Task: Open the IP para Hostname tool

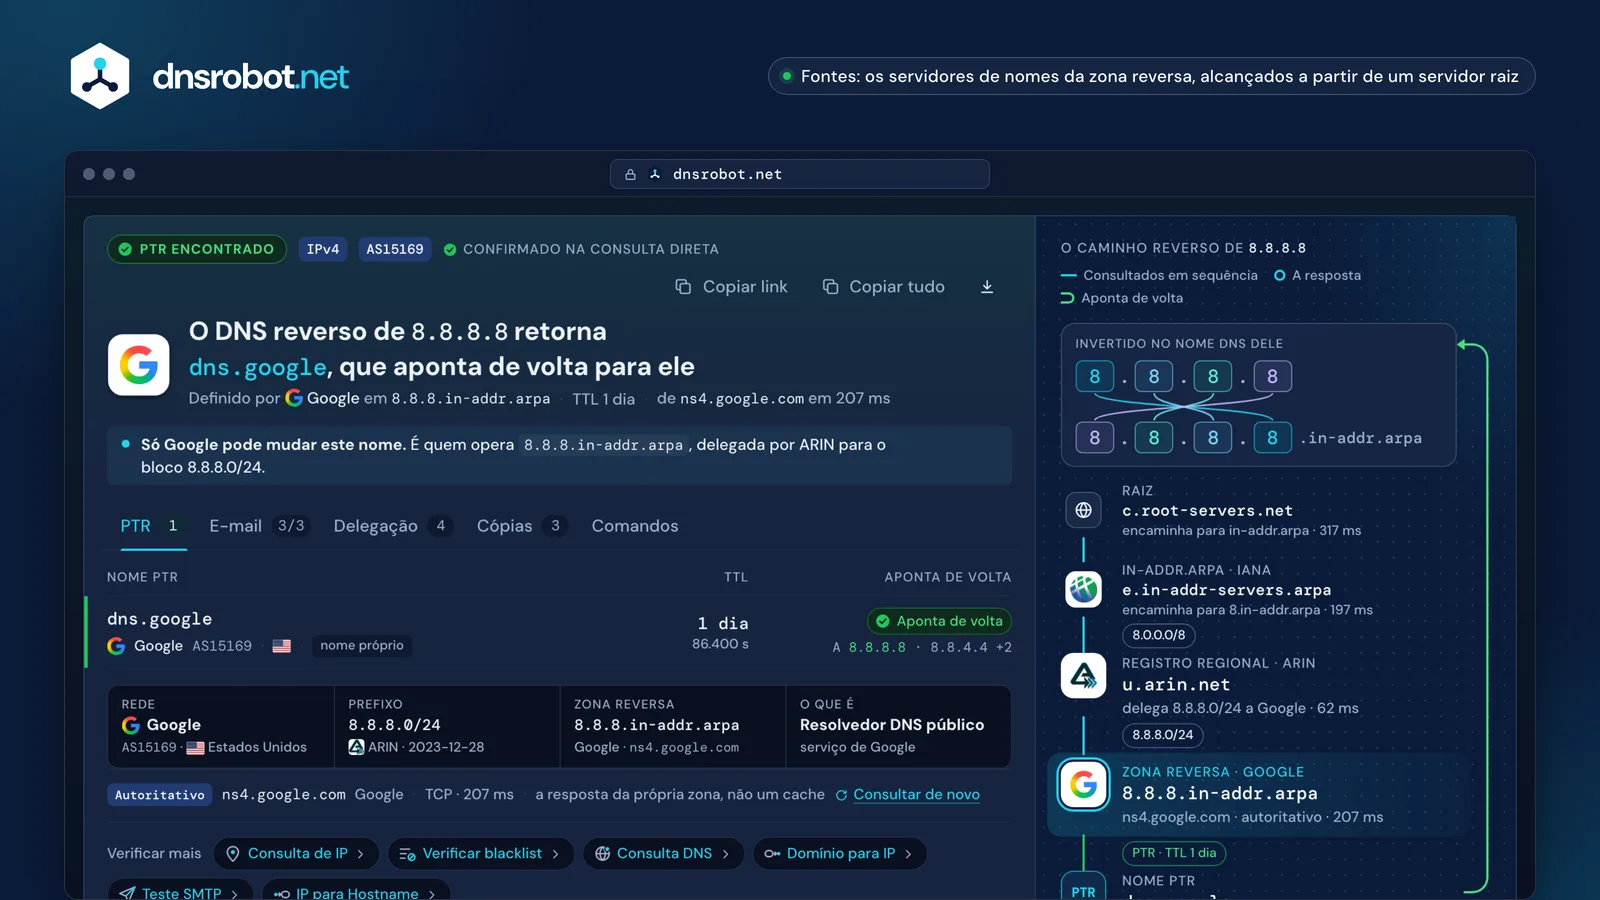Action: tap(356, 892)
